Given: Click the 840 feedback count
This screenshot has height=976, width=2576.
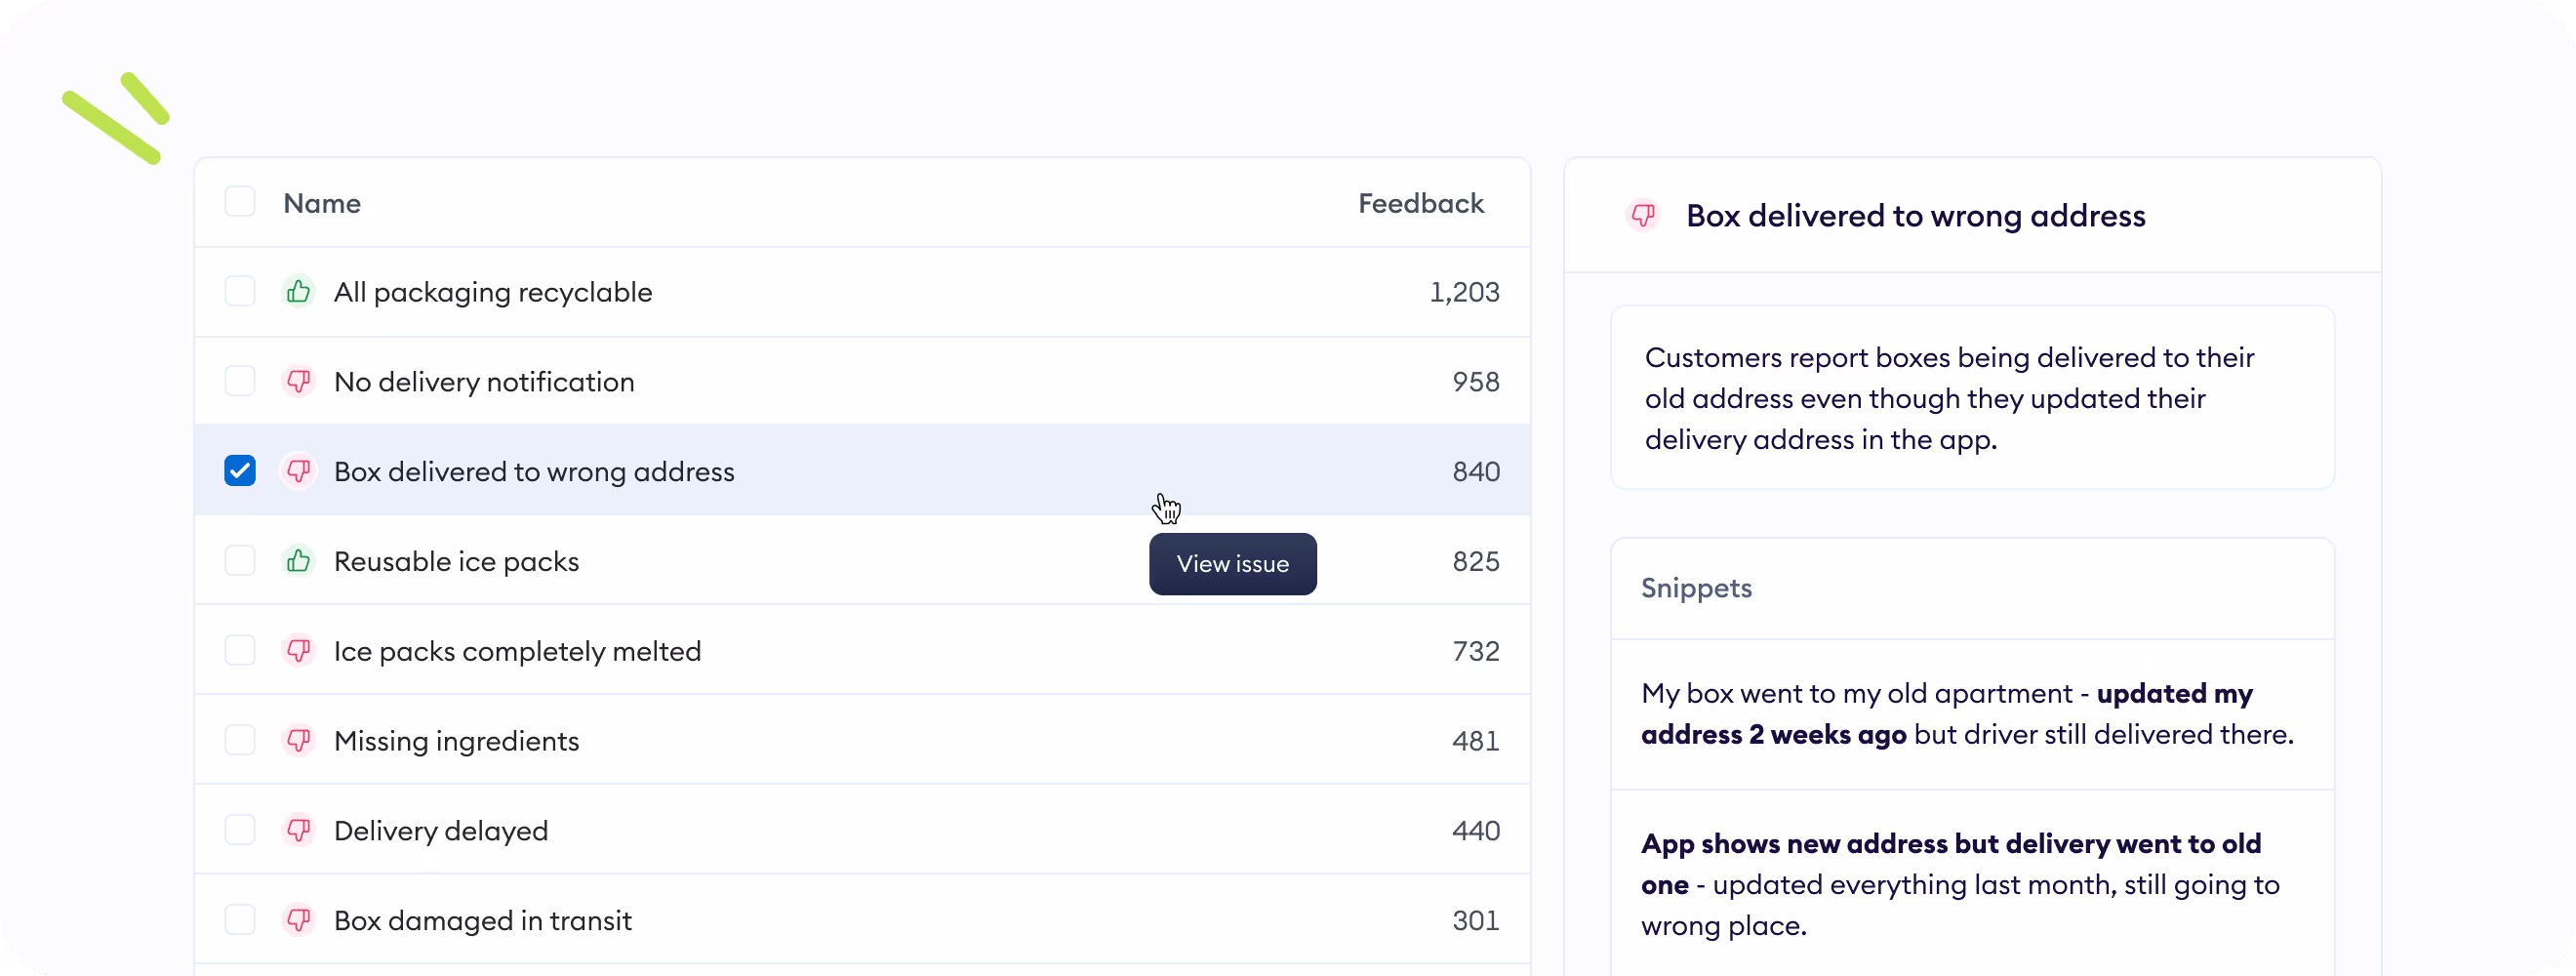Looking at the screenshot, I should point(1476,471).
